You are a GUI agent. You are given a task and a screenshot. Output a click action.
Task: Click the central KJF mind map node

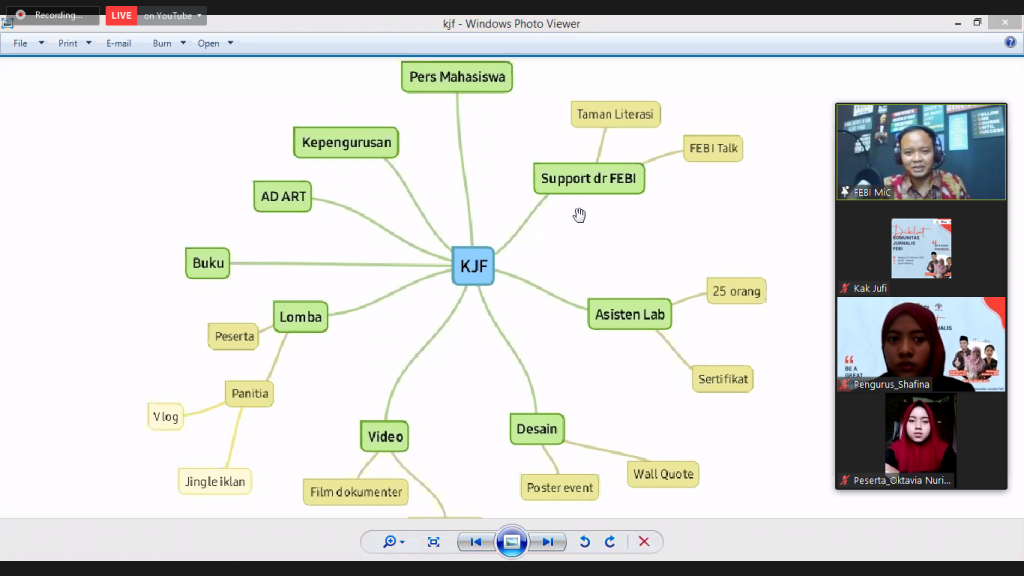click(x=473, y=266)
